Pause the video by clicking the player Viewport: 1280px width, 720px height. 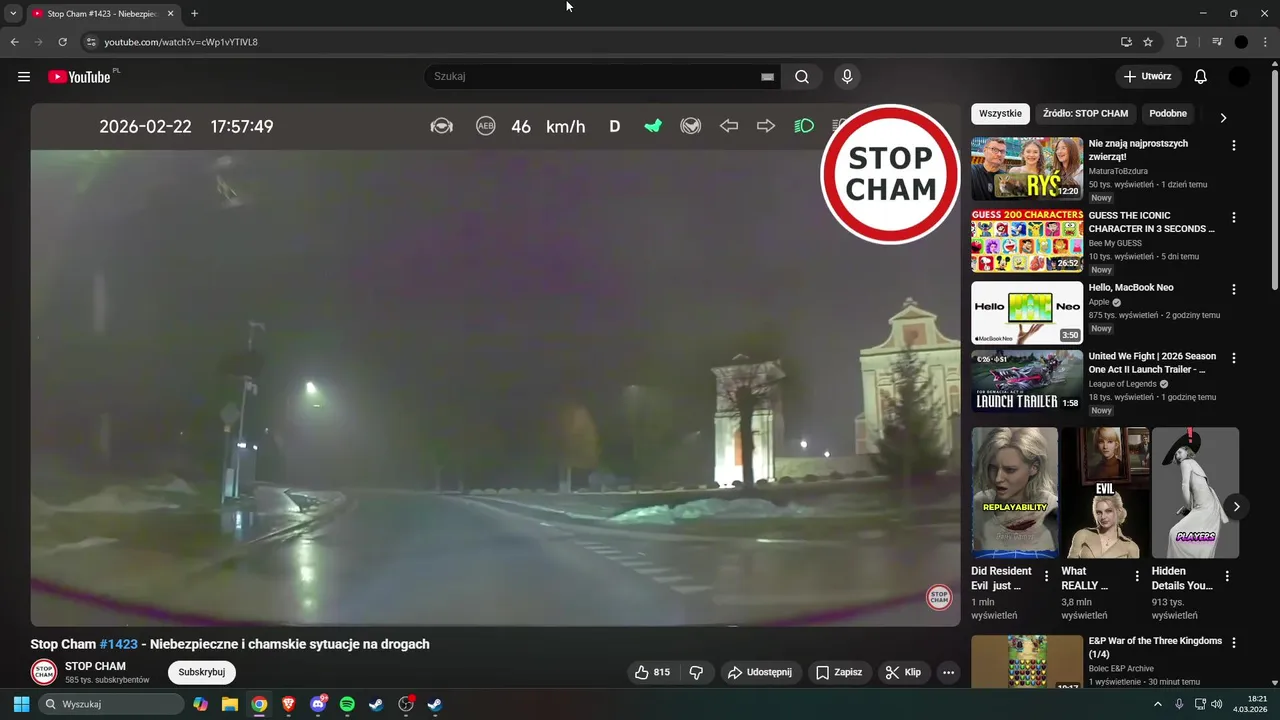pyautogui.click(x=495, y=365)
